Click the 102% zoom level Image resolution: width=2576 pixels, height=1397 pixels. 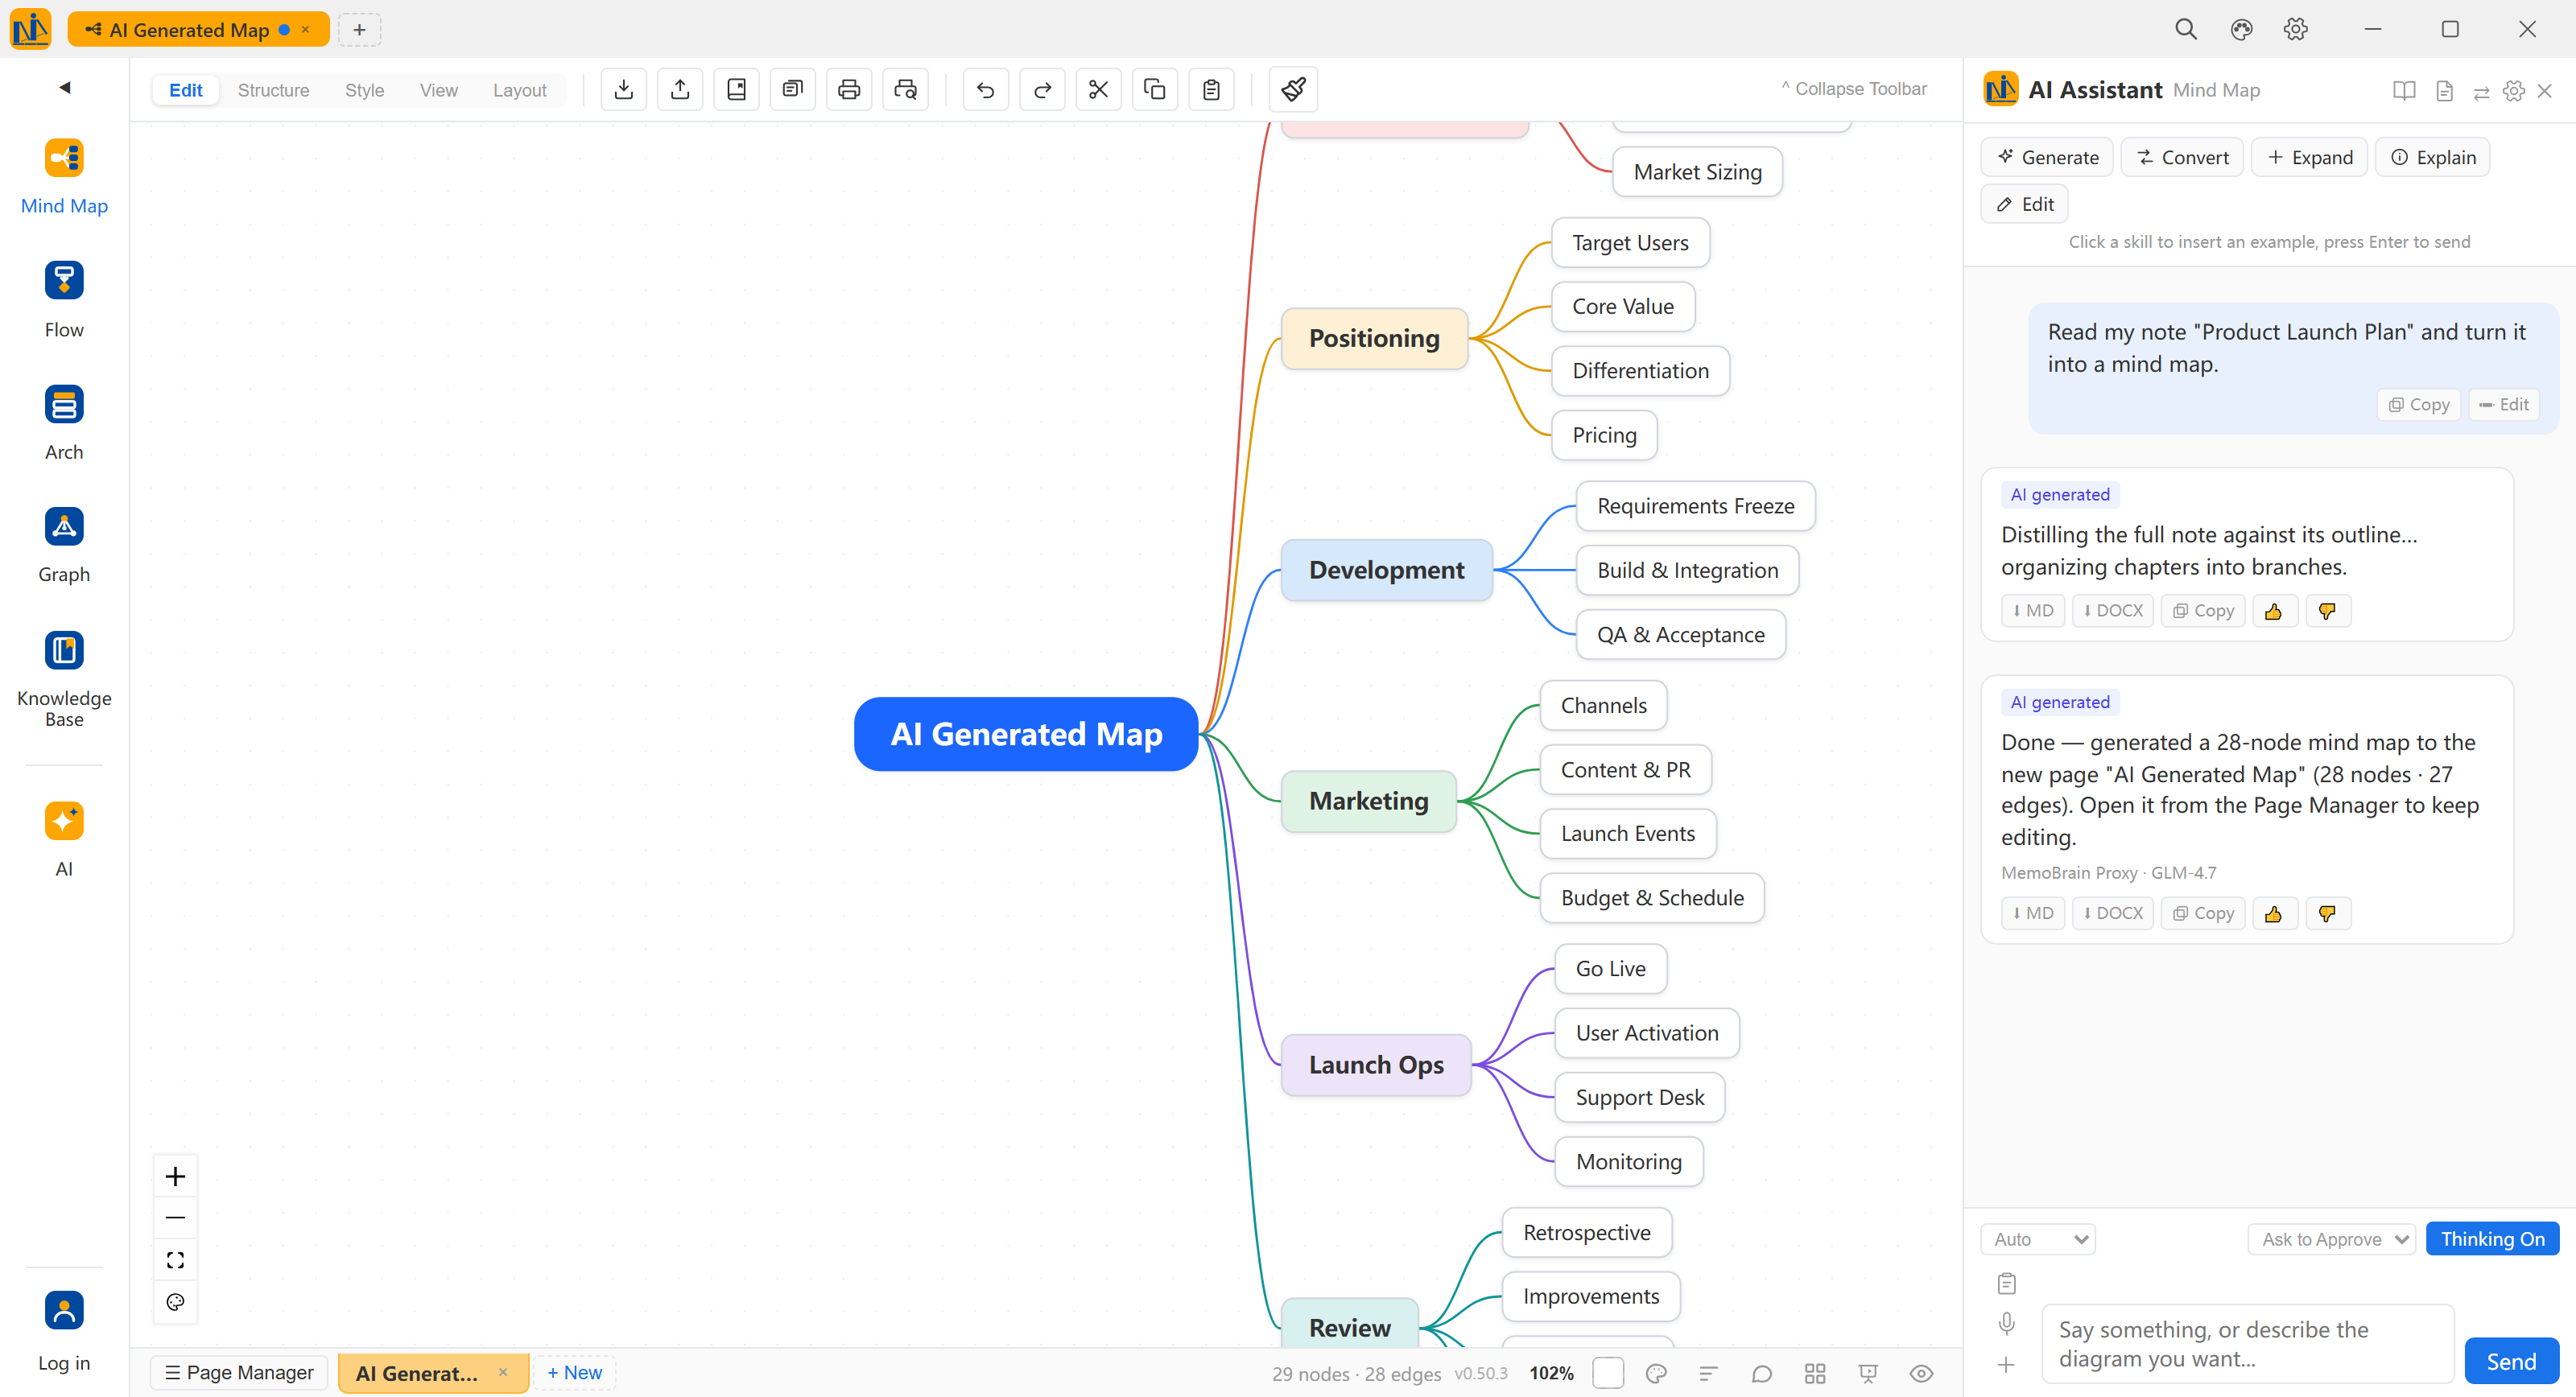[1551, 1374]
